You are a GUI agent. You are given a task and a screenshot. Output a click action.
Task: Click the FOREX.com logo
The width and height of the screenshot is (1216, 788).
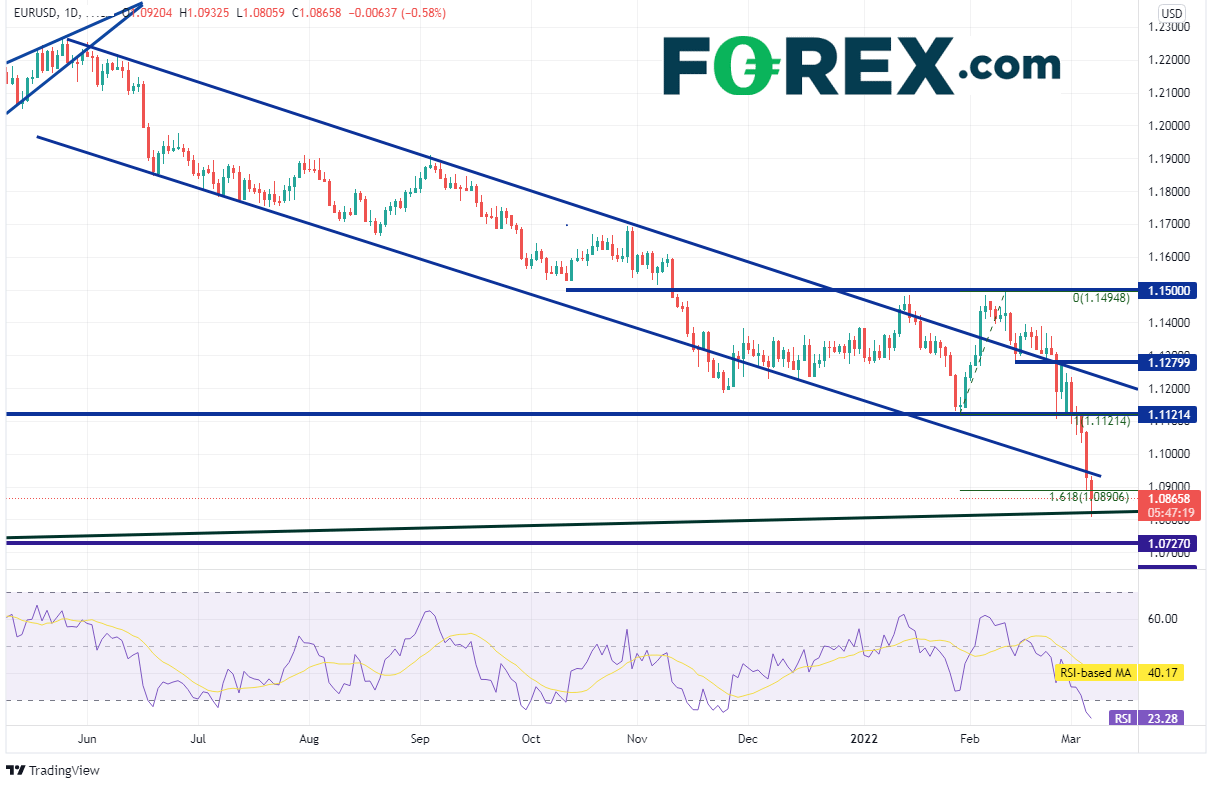(861, 66)
